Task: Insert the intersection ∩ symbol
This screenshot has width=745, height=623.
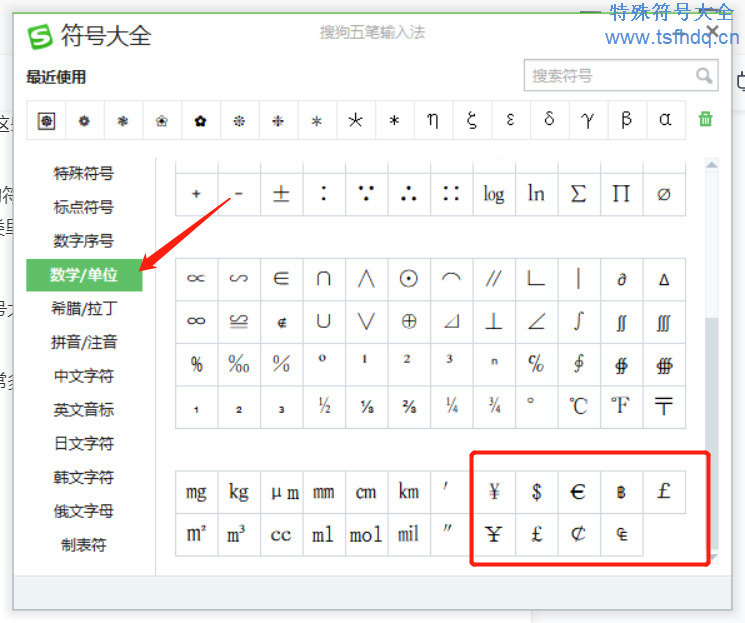Action: point(324,278)
